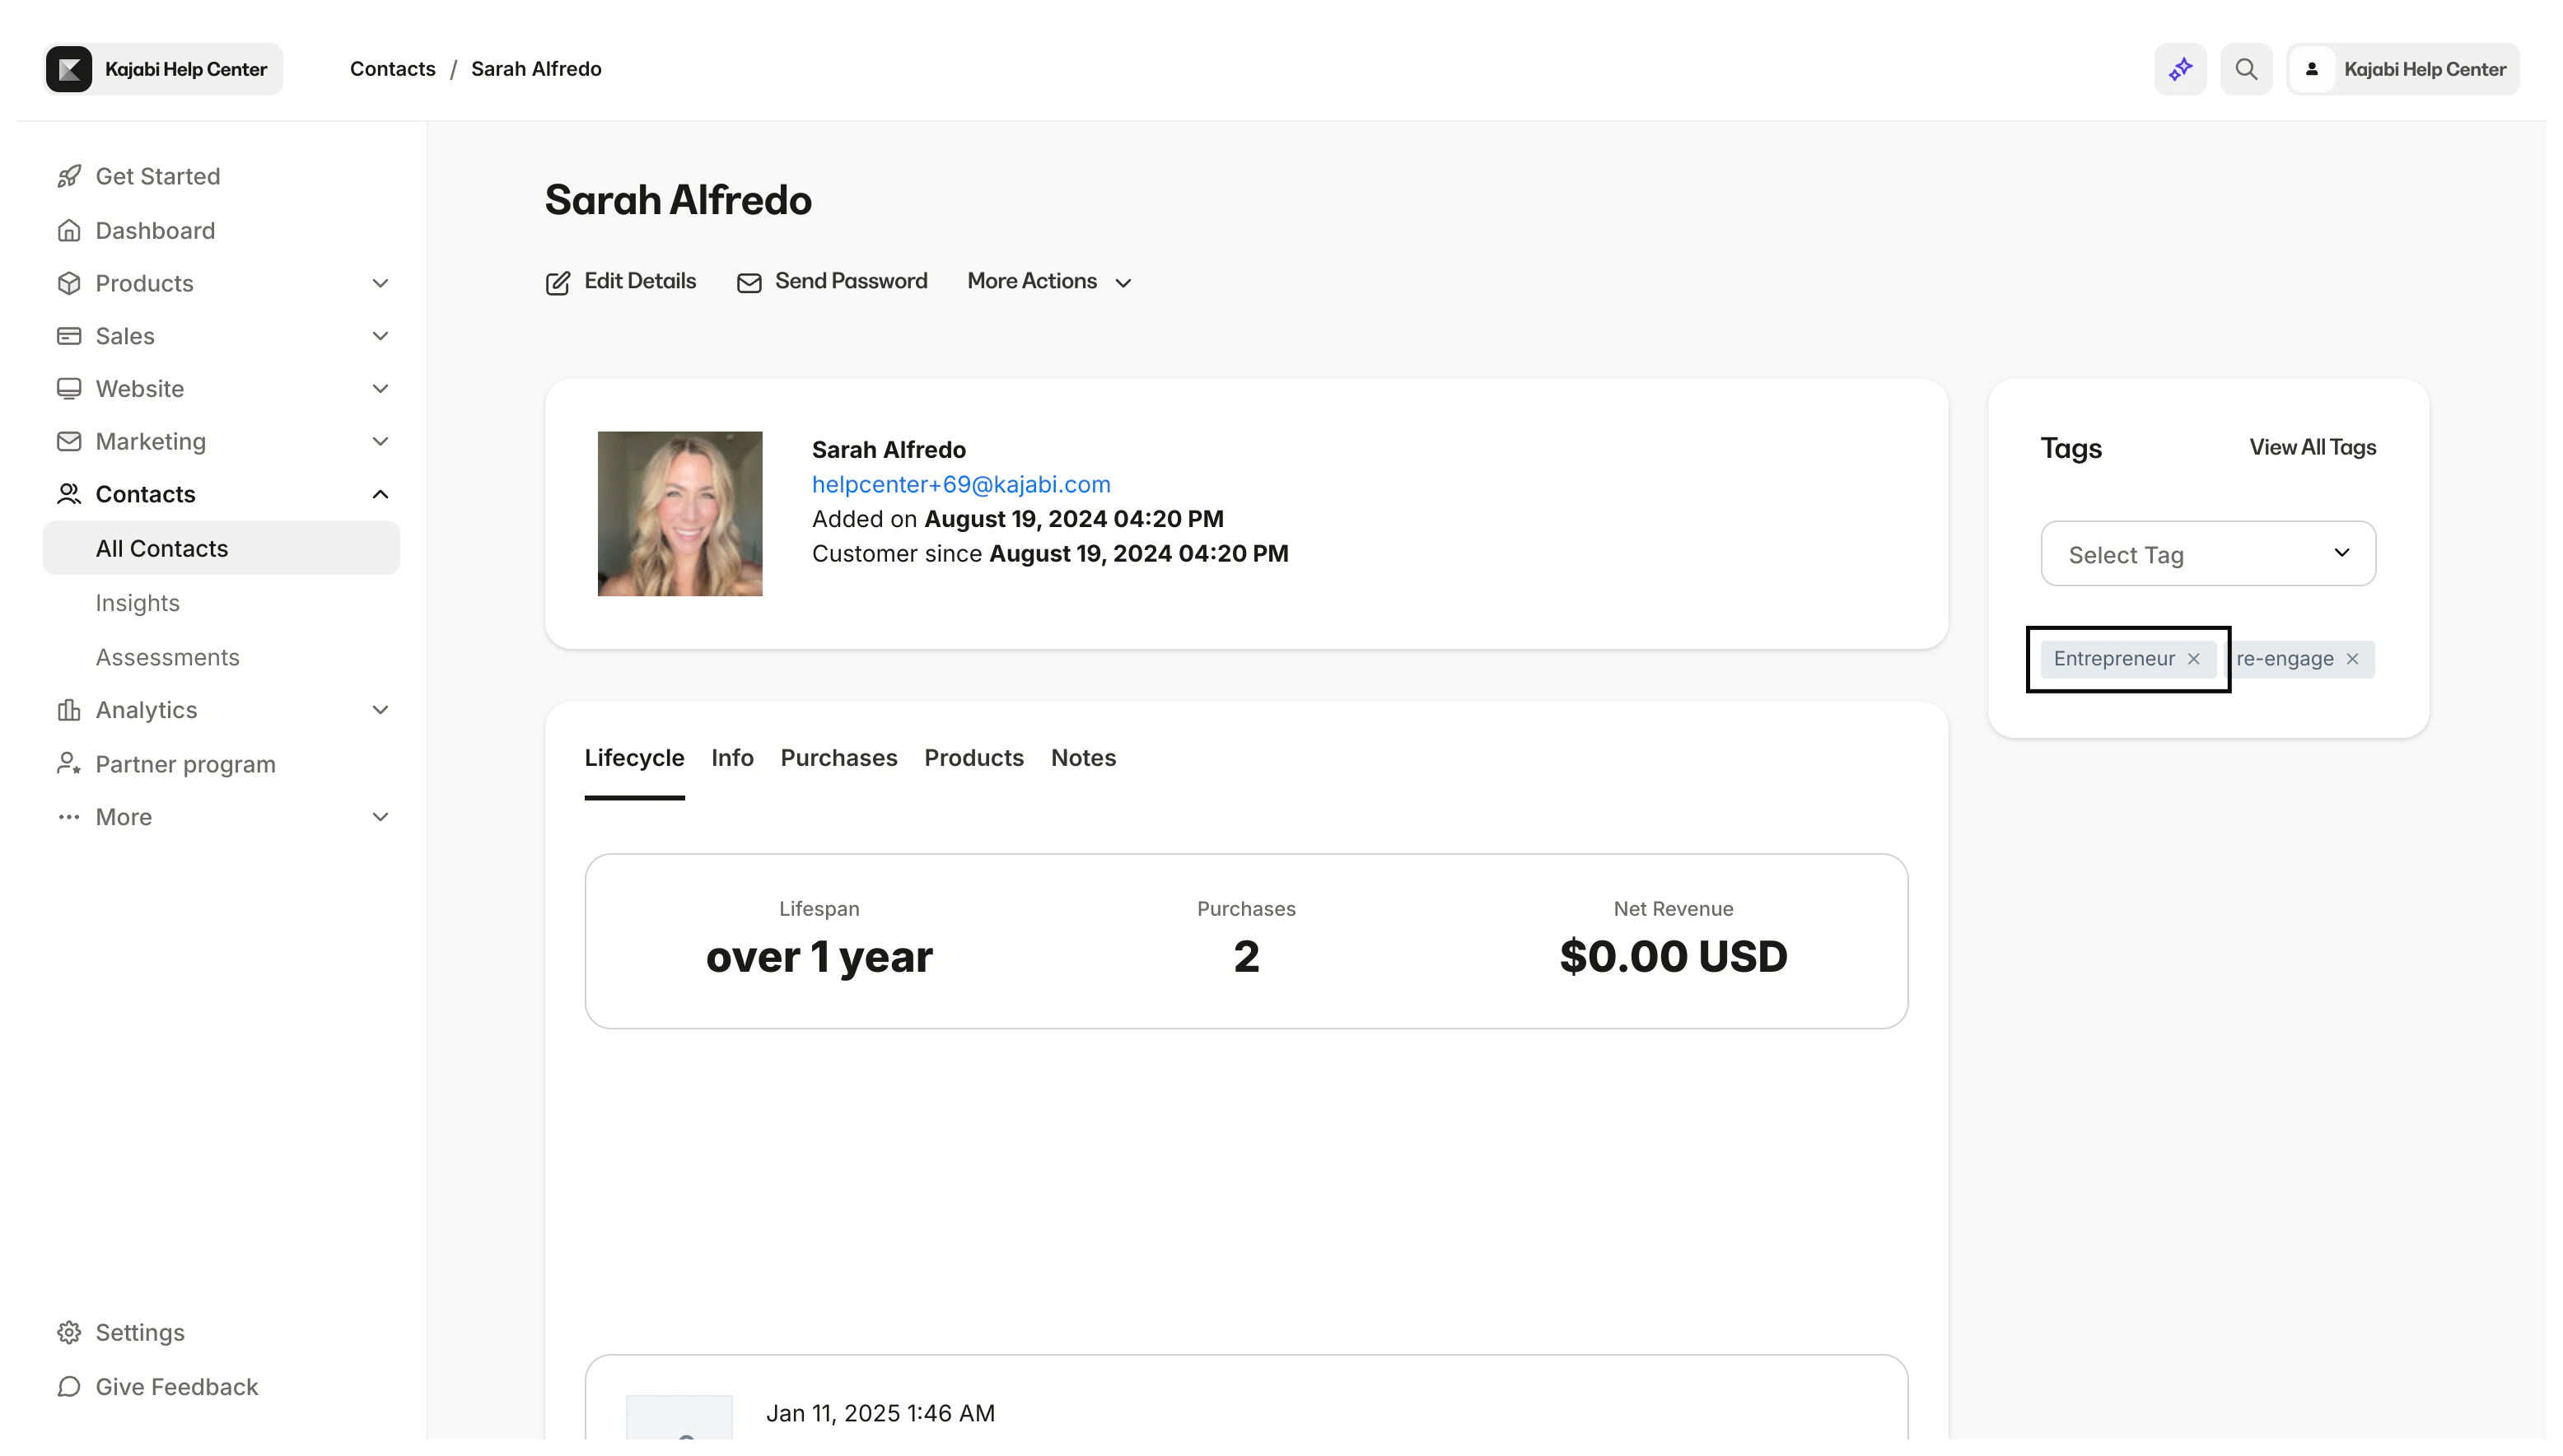
Task: Click the Dashboard home icon
Action: (x=69, y=231)
